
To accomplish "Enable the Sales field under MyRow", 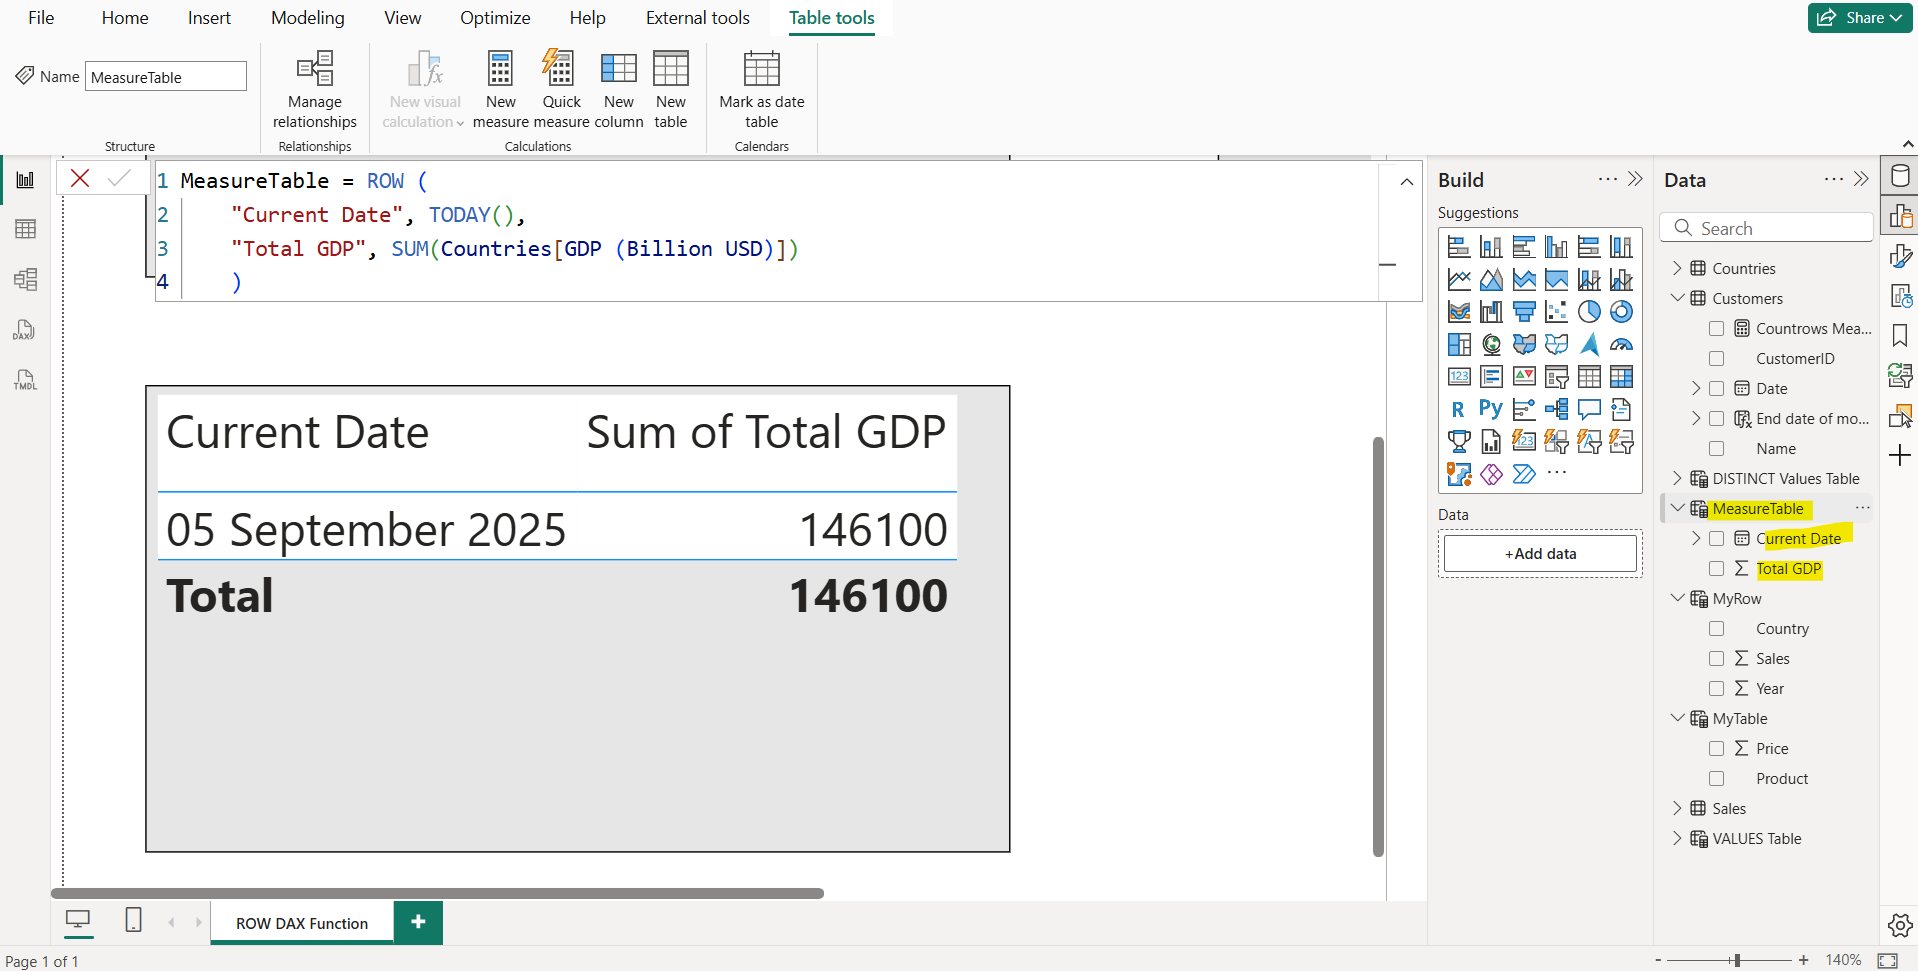I will pyautogui.click(x=1718, y=658).
